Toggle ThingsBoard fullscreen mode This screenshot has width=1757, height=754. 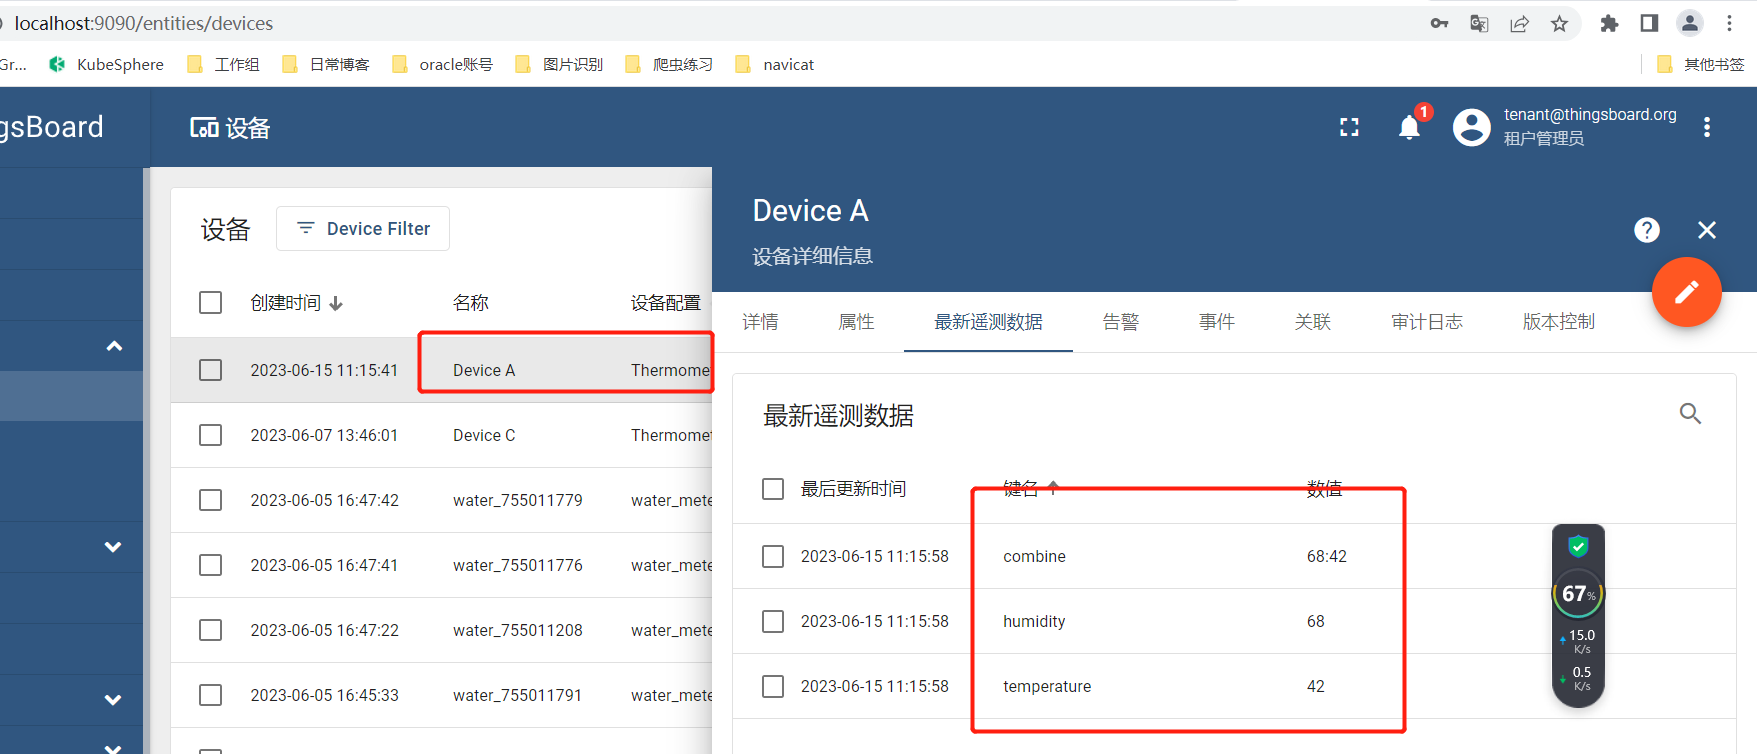coord(1349,127)
